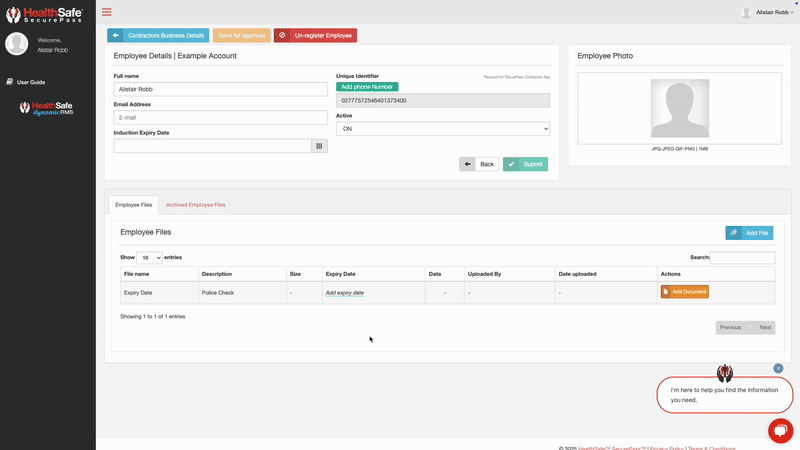Click the red chat bubble icon
800x450 pixels.
pyautogui.click(x=780, y=430)
